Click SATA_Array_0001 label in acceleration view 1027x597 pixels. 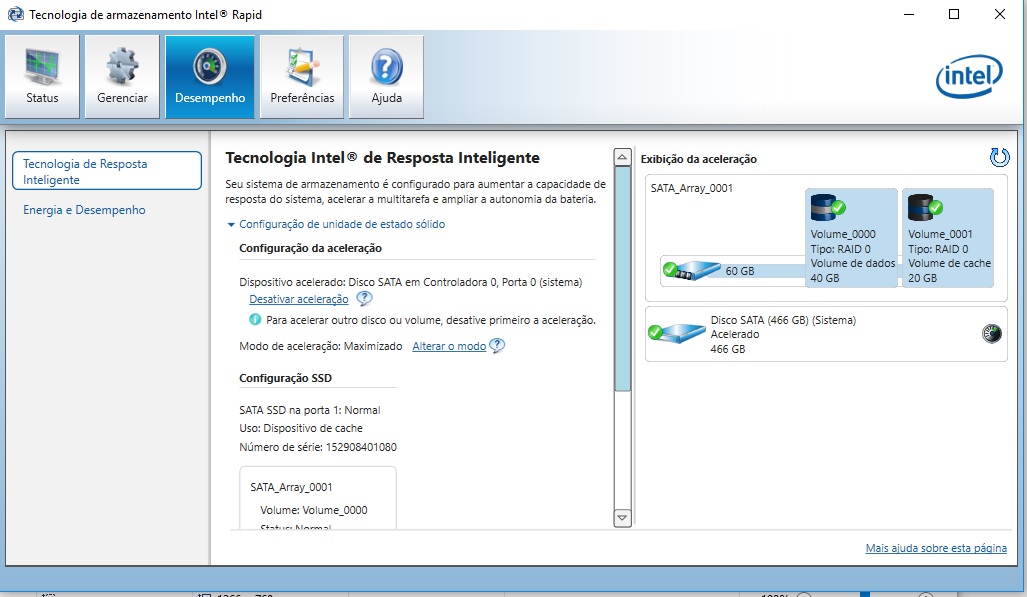coord(692,188)
